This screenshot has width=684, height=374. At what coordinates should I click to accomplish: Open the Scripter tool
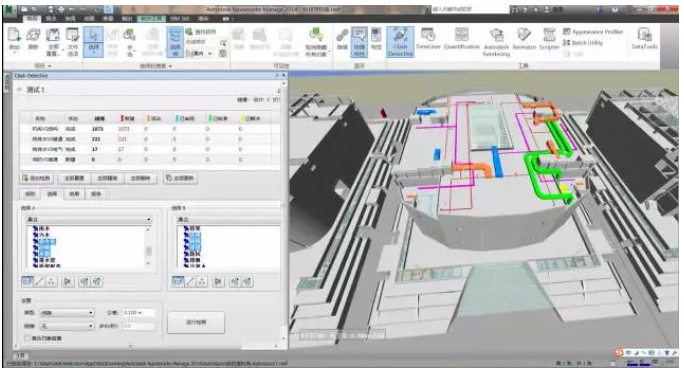[549, 38]
